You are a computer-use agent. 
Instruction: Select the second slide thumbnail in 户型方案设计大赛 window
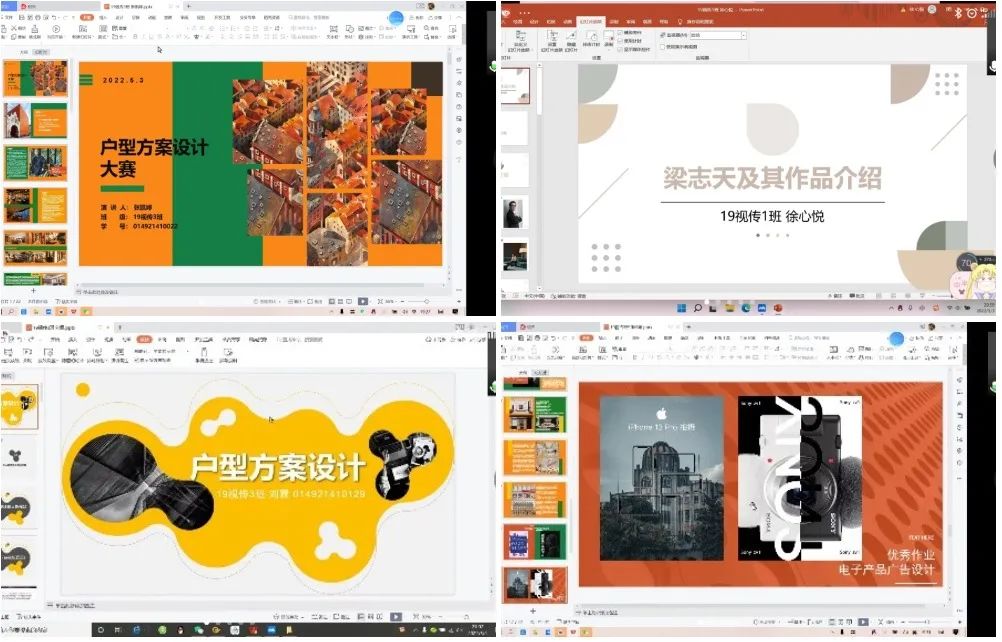35,120
